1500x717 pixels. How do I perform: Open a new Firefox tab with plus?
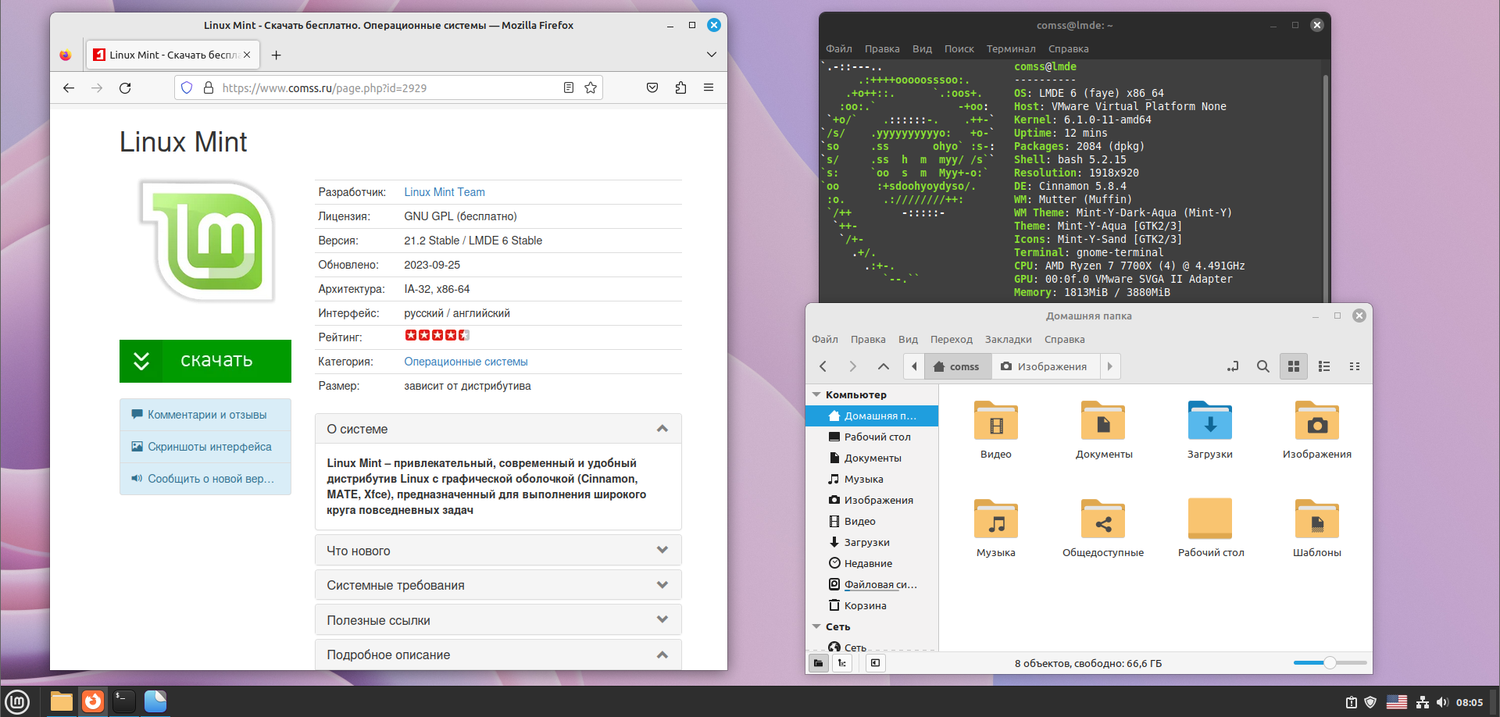(277, 55)
